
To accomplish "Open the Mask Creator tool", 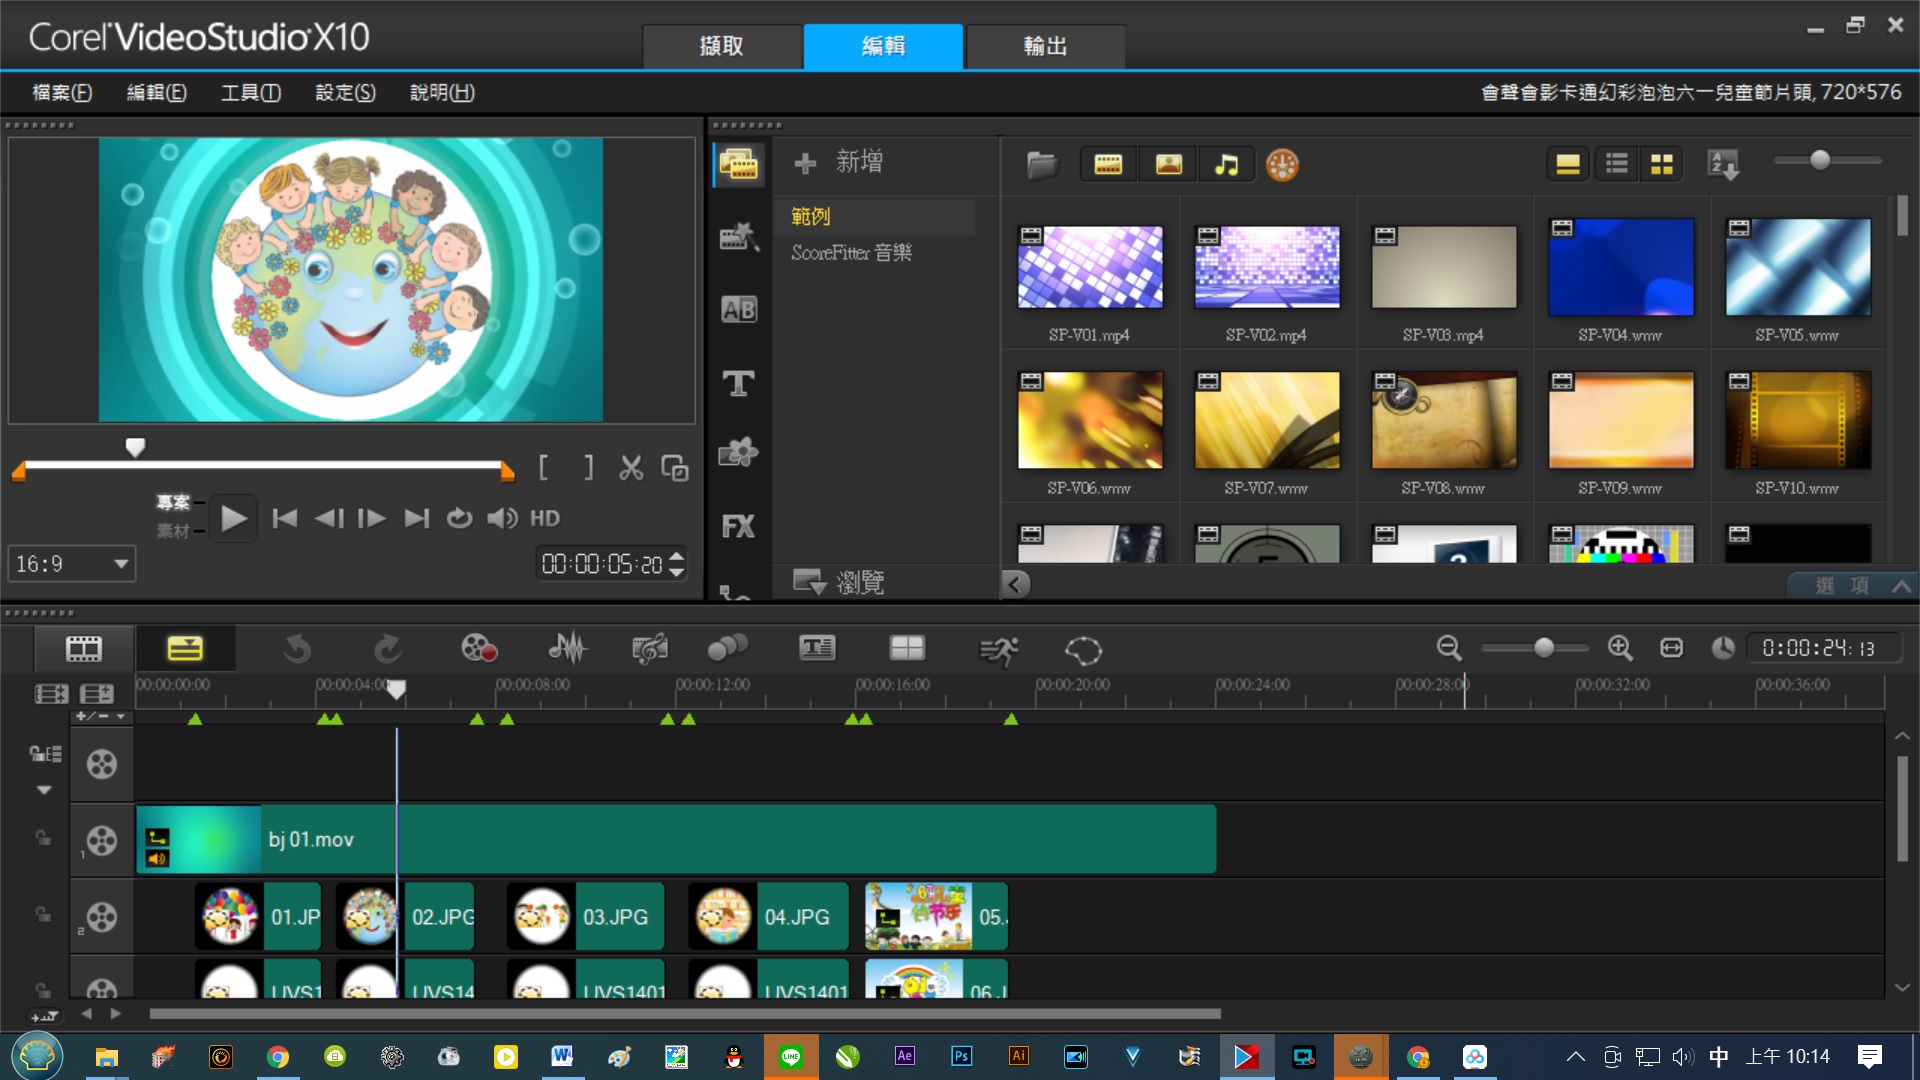I will pyautogui.click(x=1083, y=650).
